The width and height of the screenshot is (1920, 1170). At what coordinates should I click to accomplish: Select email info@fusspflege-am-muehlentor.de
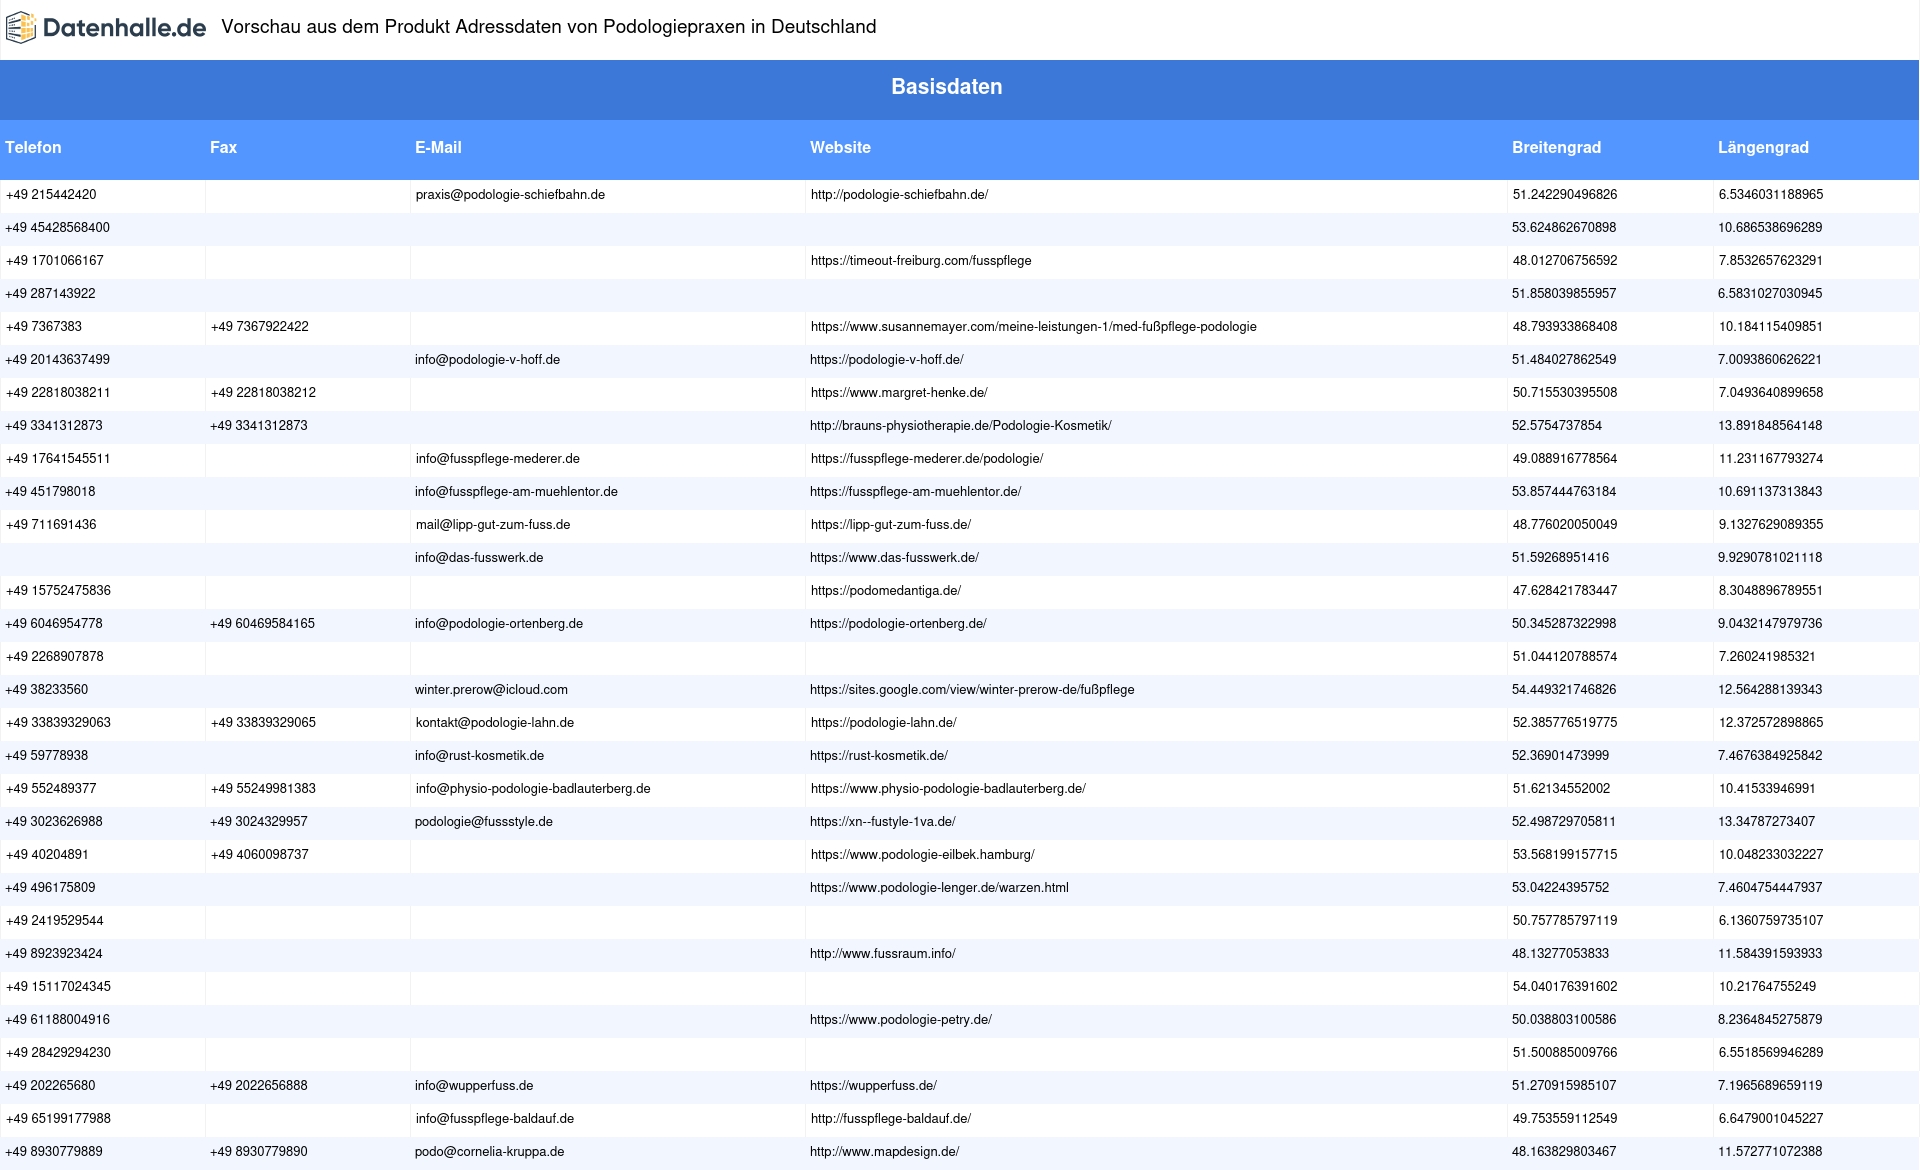coord(516,492)
